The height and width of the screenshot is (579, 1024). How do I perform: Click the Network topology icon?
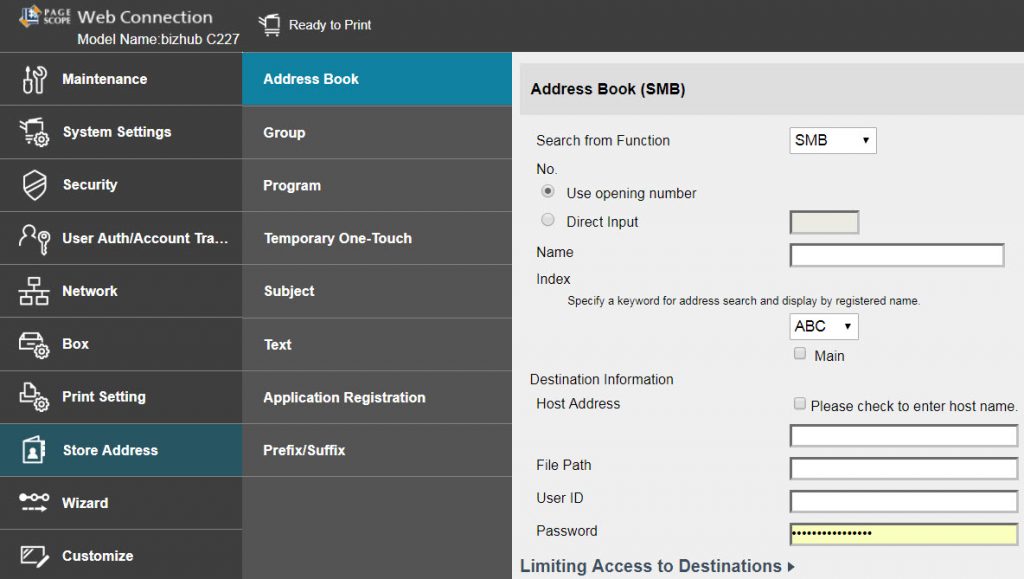click(x=34, y=291)
